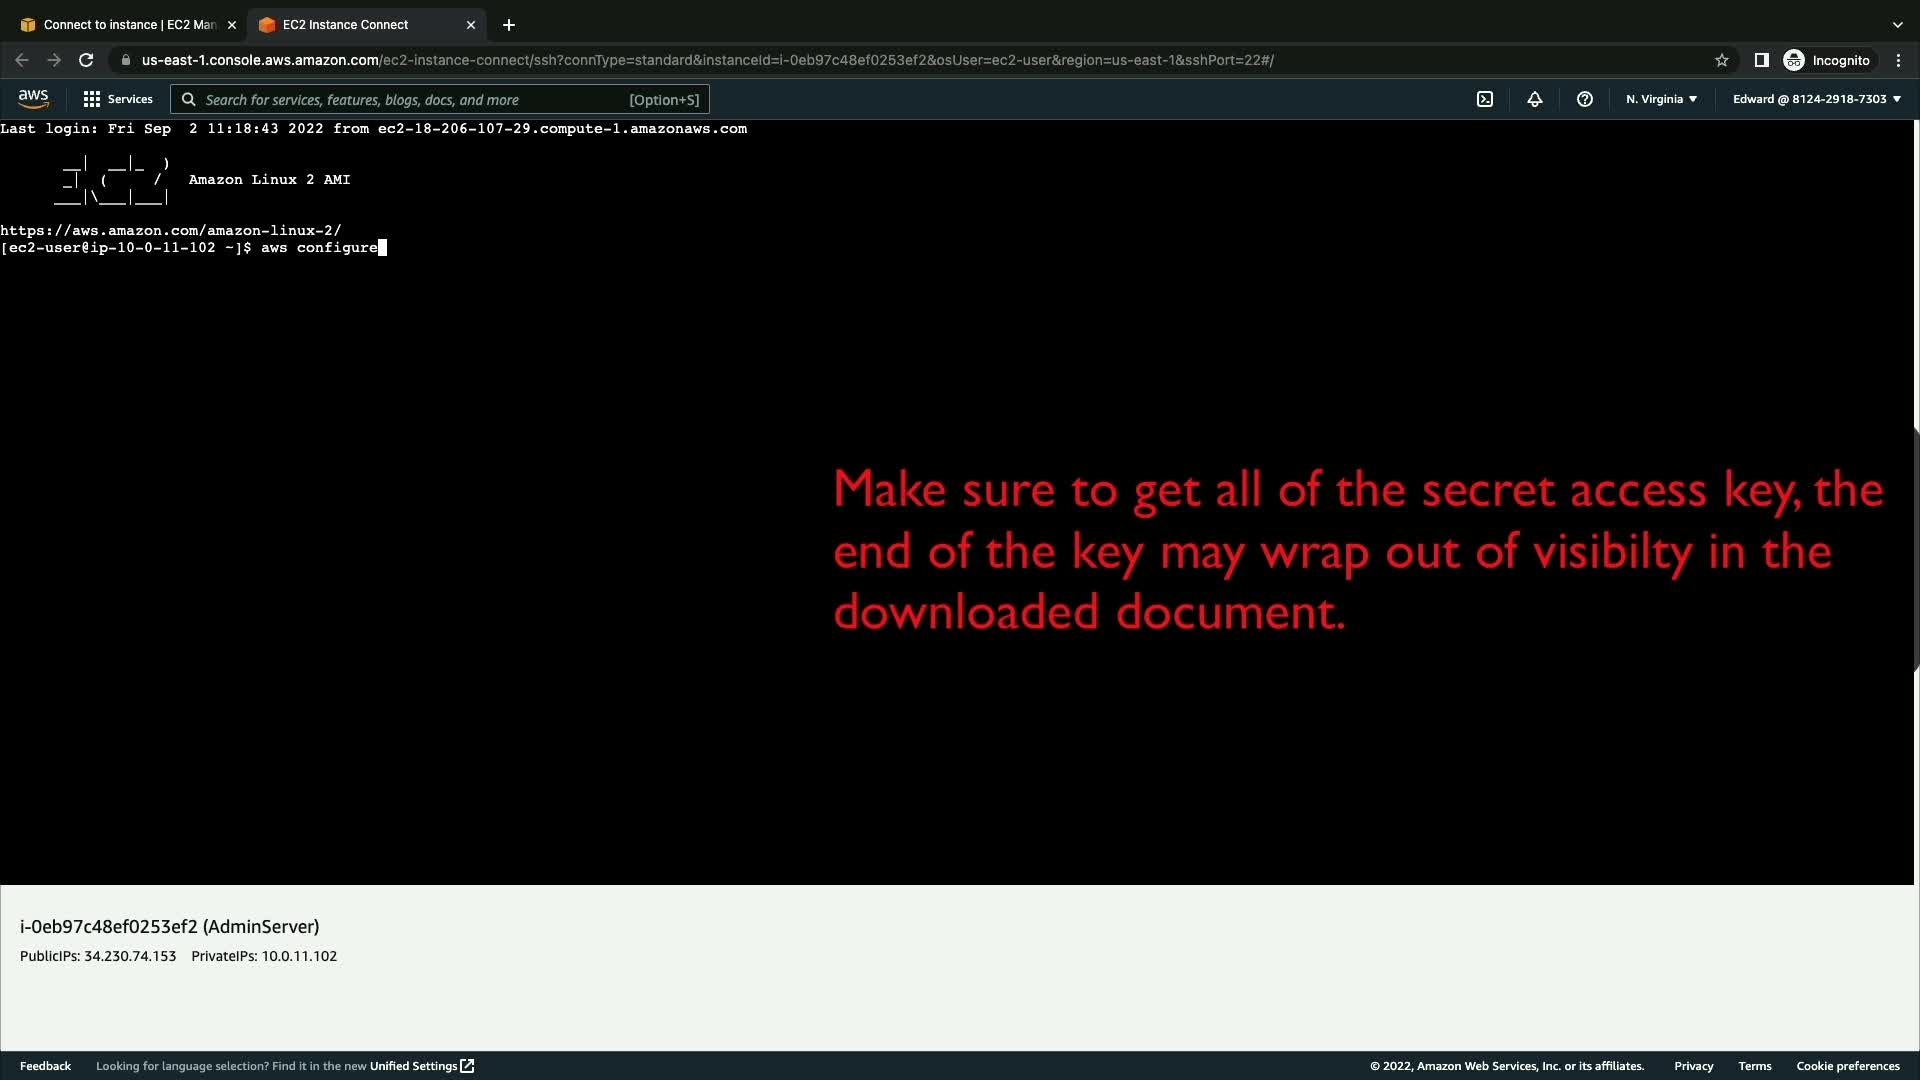The width and height of the screenshot is (1920, 1080).
Task: Expand the tab search chevron
Action: (x=1897, y=24)
